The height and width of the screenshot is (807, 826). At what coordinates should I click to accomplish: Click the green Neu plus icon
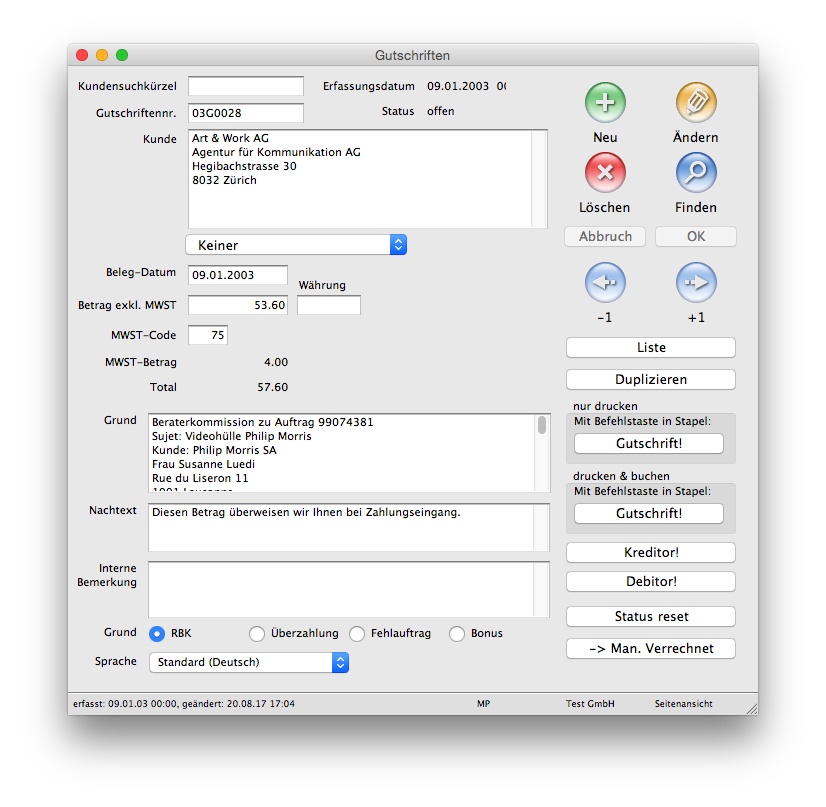click(x=605, y=102)
